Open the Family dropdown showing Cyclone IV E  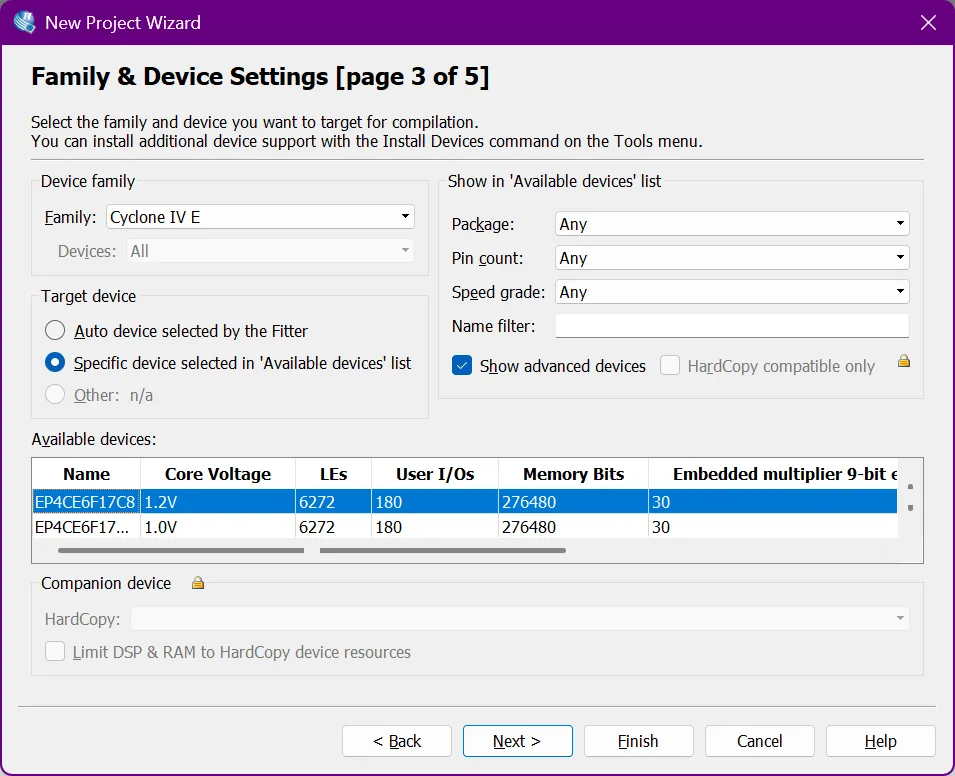point(260,217)
